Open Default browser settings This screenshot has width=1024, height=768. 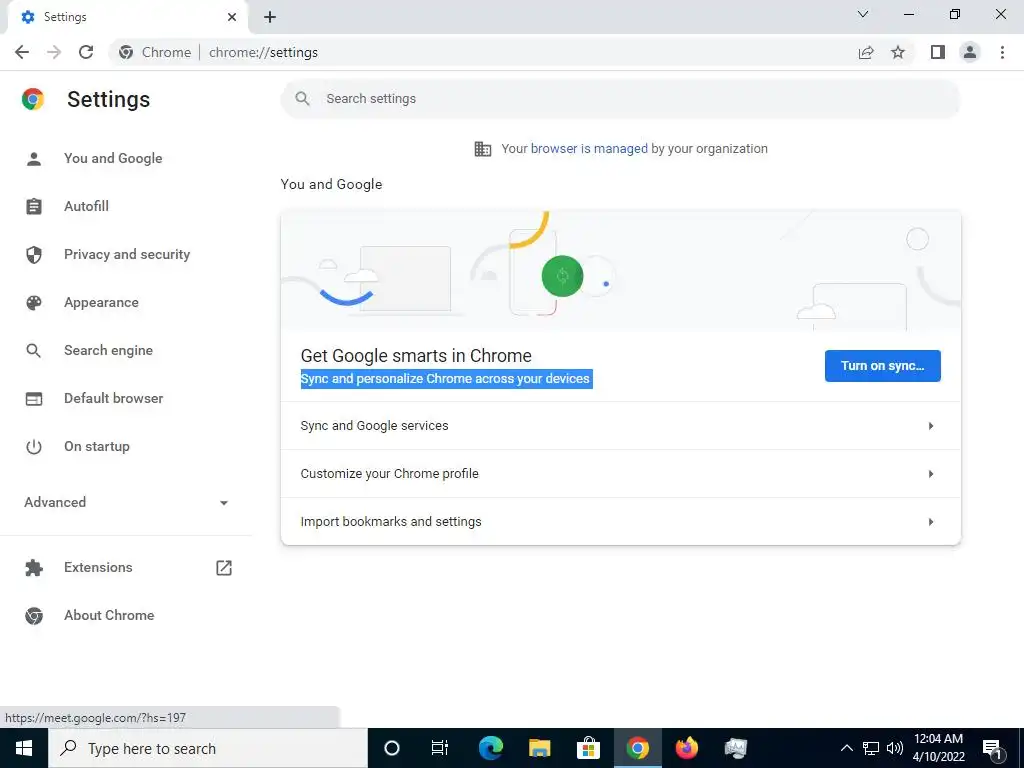coord(114,398)
